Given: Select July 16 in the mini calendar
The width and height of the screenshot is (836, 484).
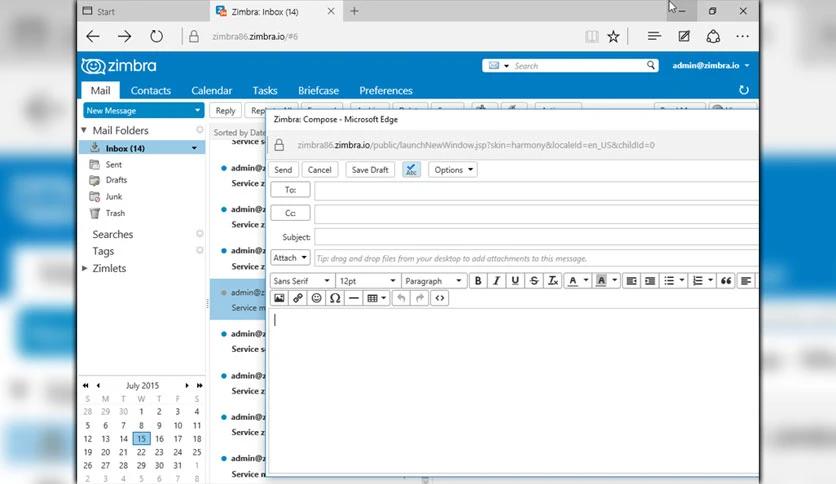Looking at the screenshot, I should click(159, 439).
